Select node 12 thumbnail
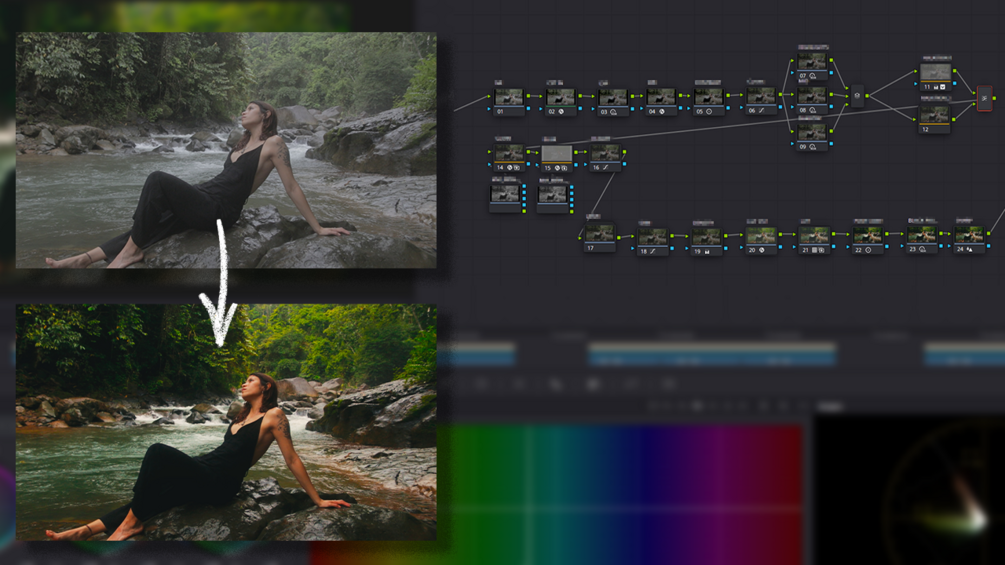The width and height of the screenshot is (1005, 565). pos(934,115)
